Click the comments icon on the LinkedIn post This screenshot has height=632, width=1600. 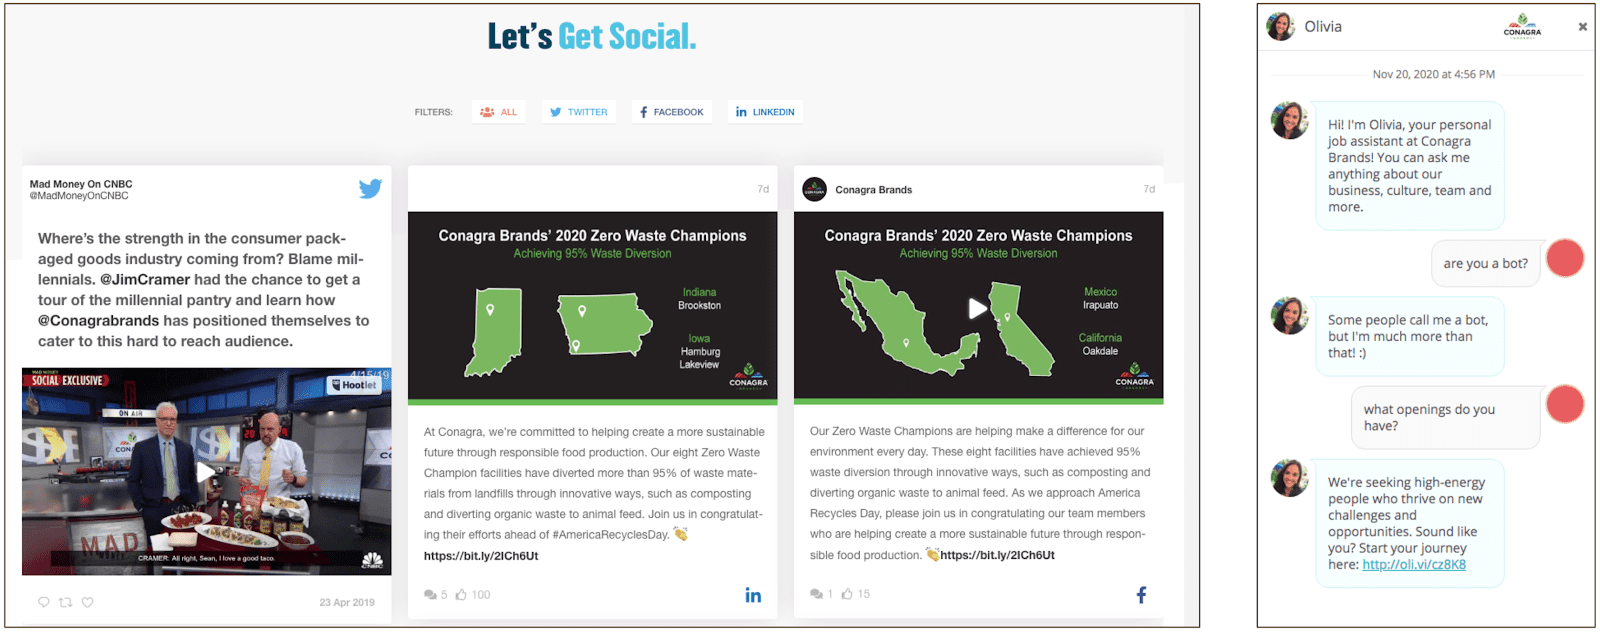[x=430, y=593]
